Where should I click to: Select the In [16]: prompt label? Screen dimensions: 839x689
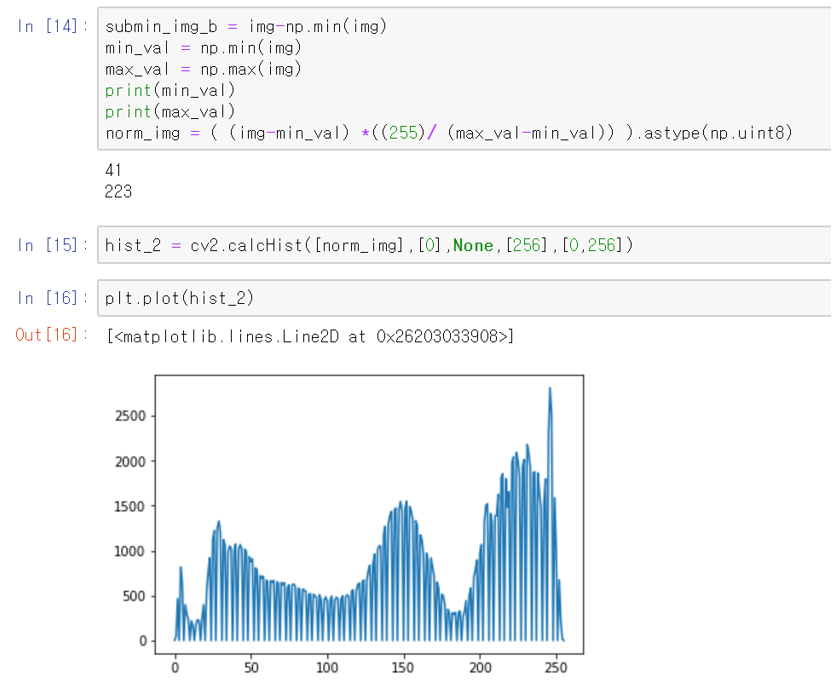(x=52, y=298)
